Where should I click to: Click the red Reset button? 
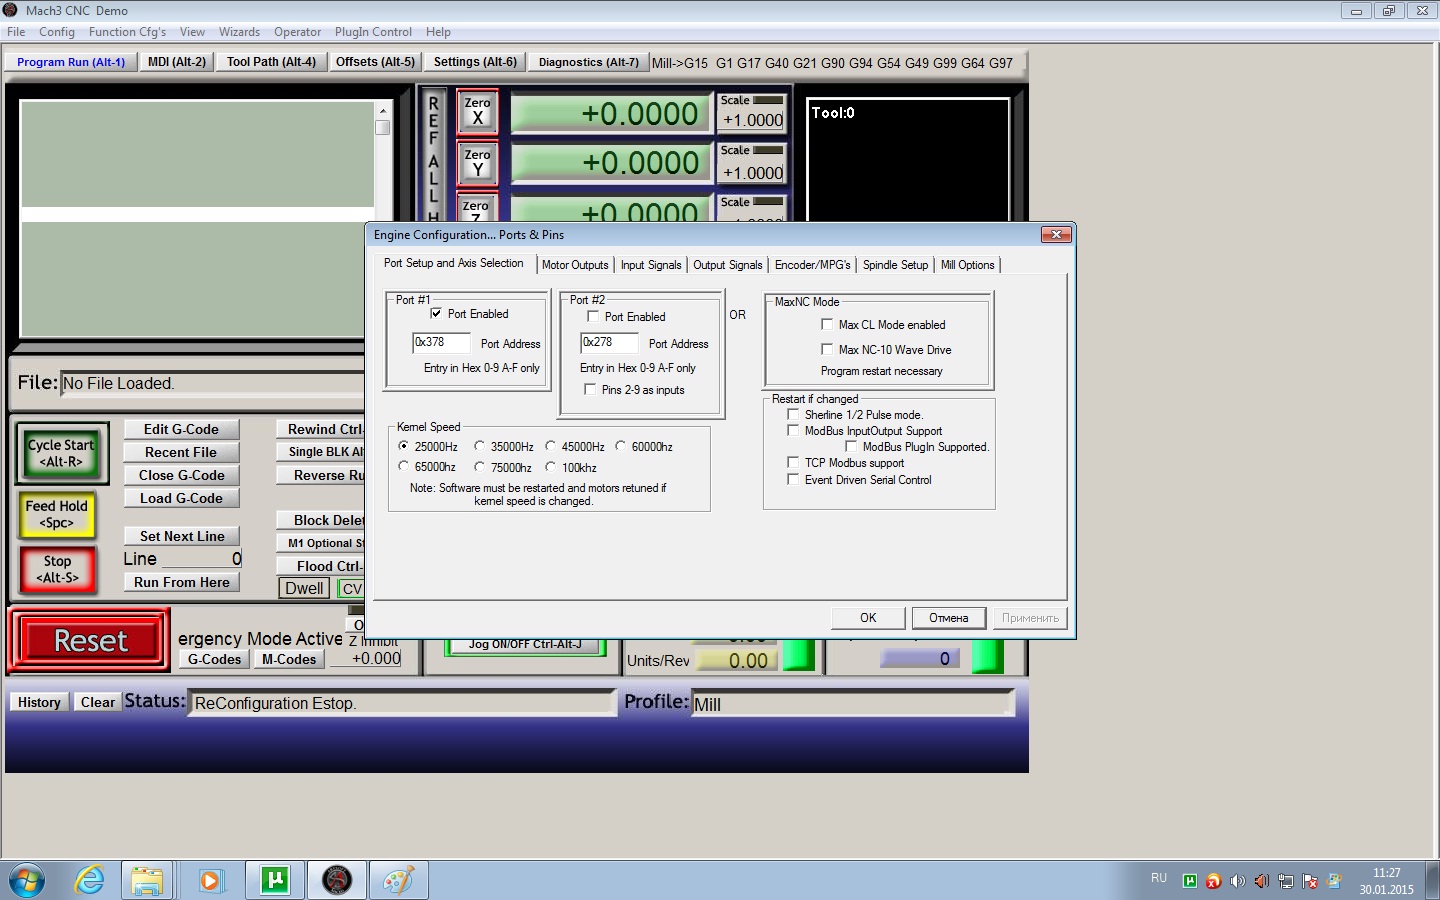(x=91, y=641)
